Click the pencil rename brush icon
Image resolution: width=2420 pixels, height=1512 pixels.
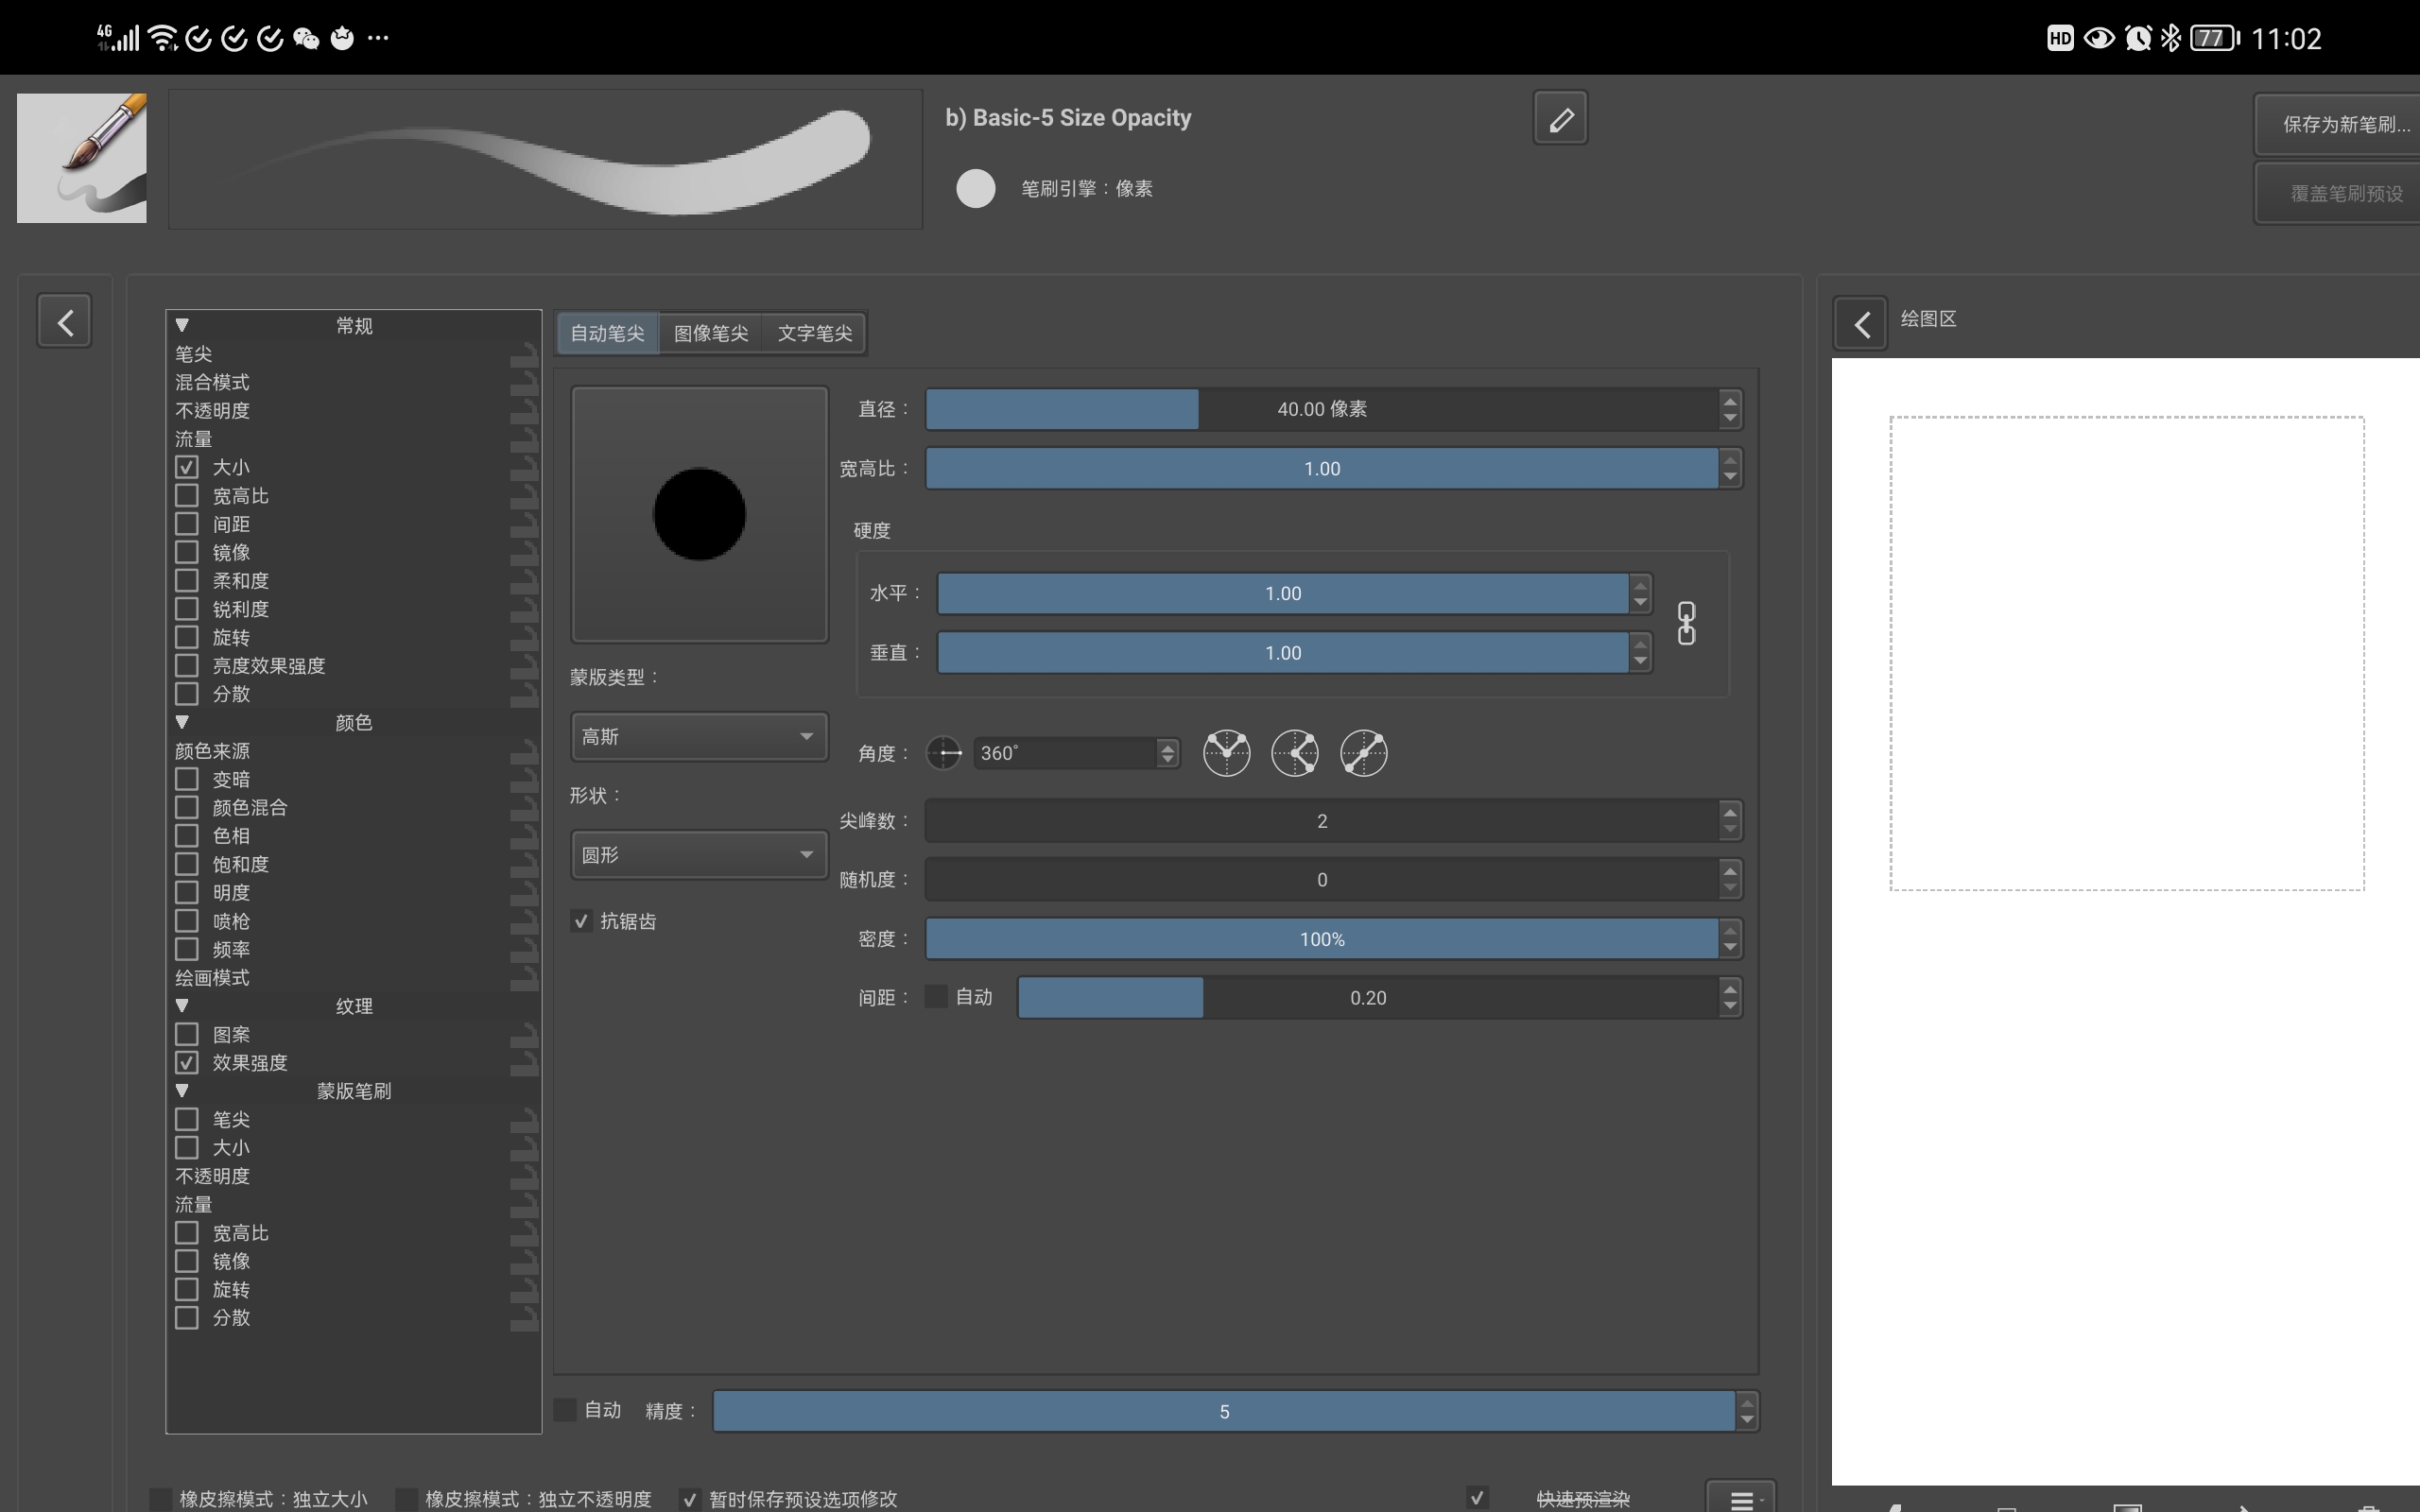1560,119
